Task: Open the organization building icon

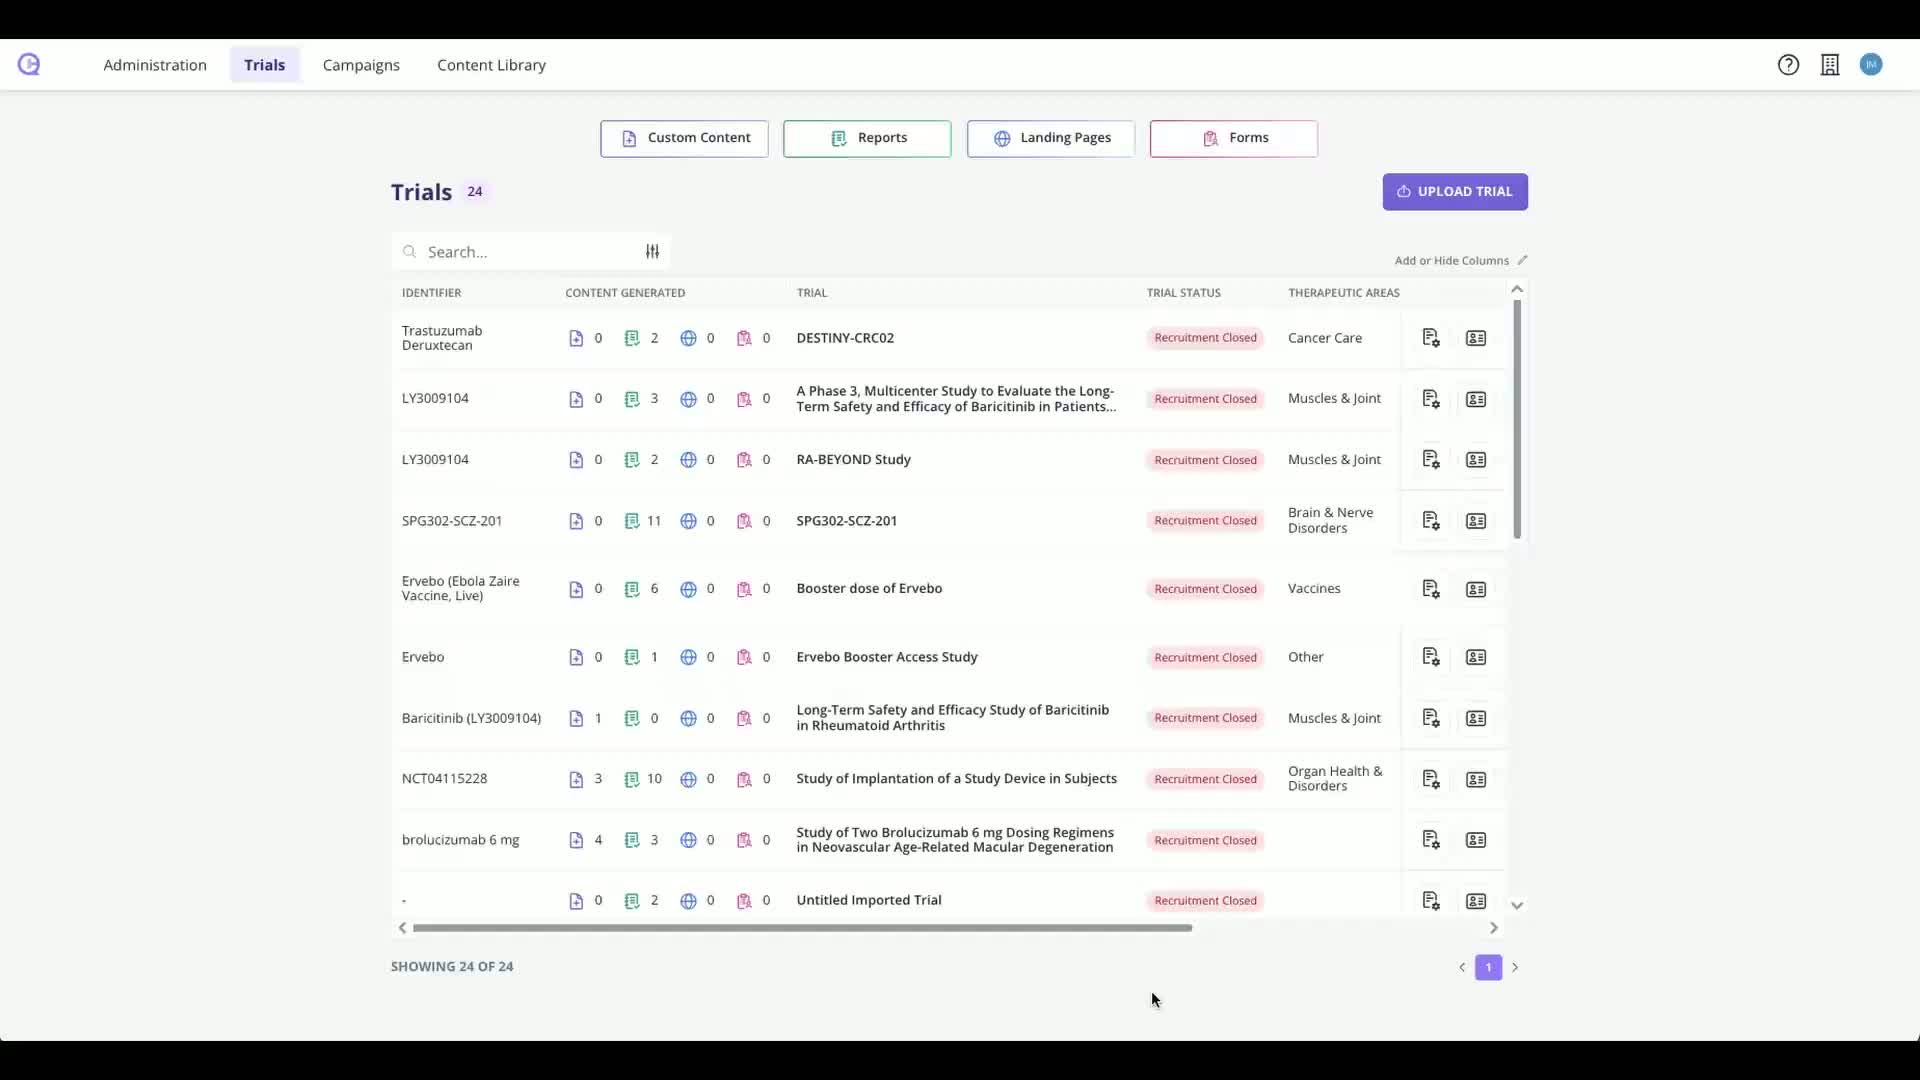Action: (x=1829, y=65)
